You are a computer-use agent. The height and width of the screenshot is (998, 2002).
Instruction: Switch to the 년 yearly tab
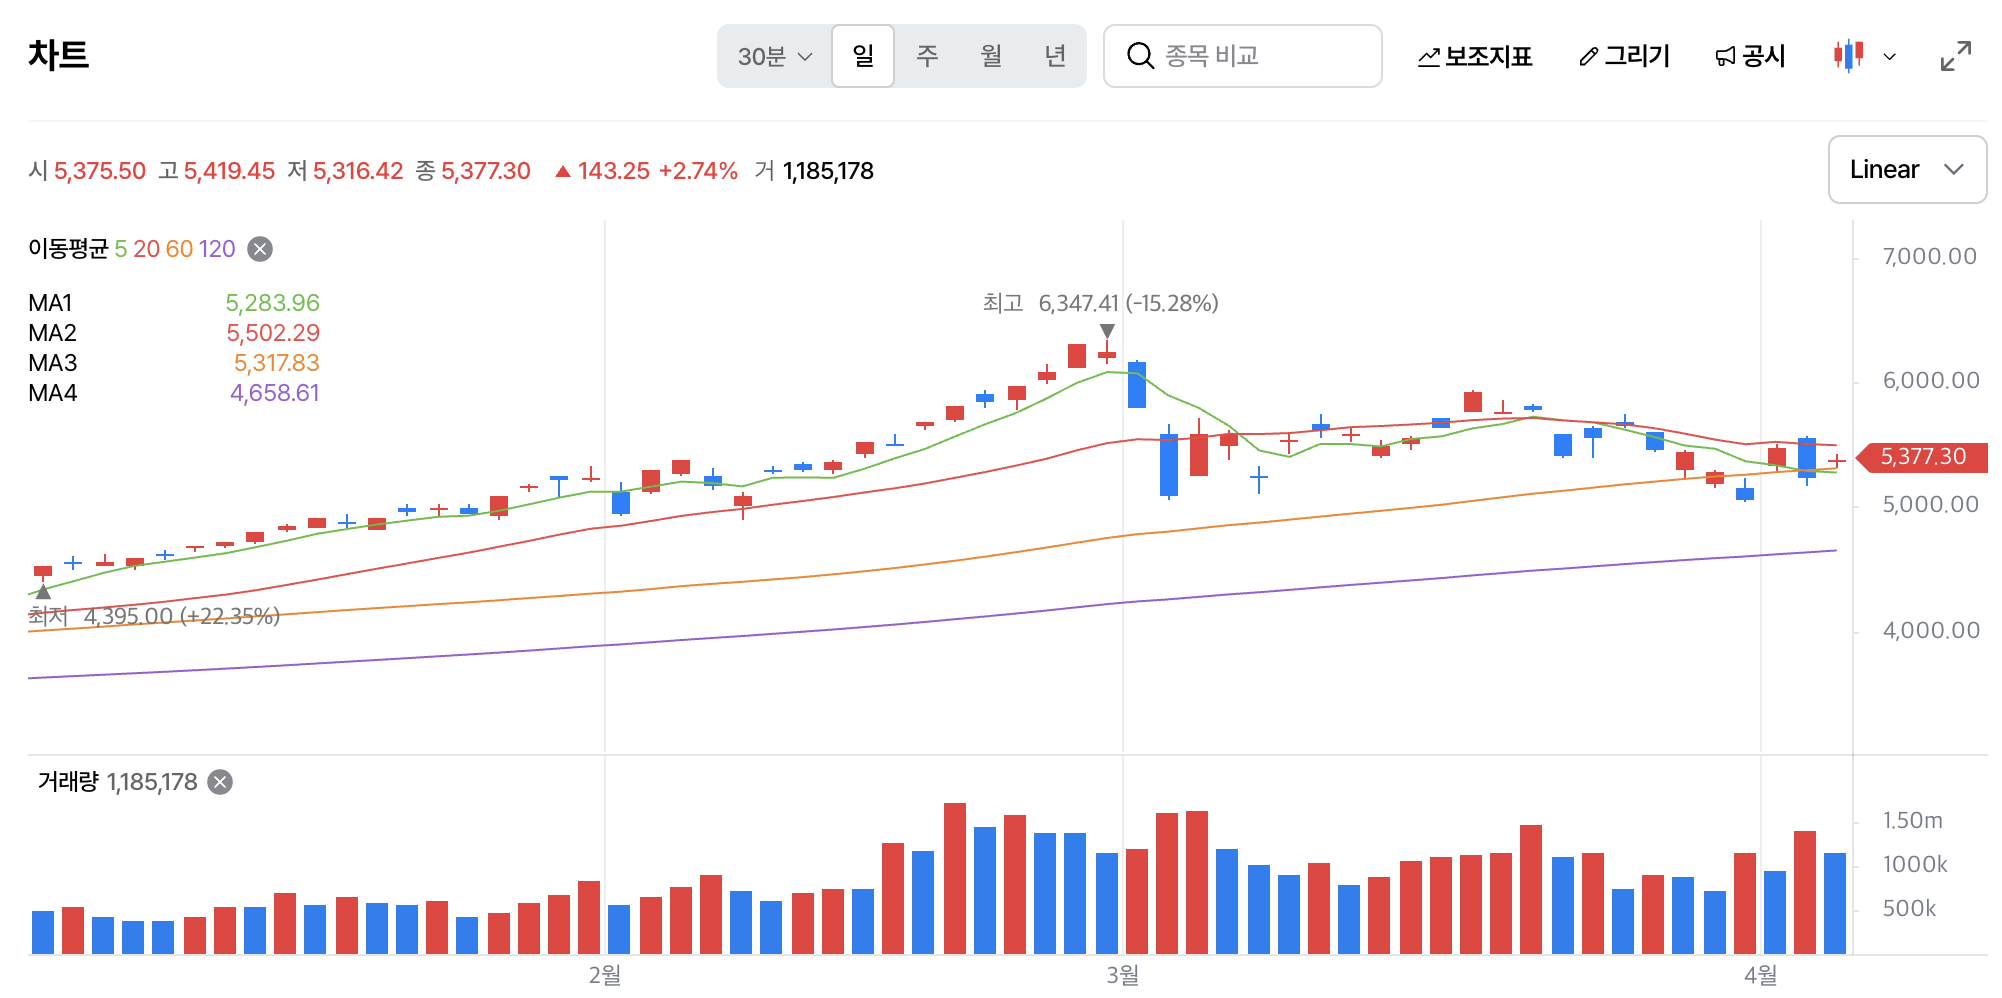point(1055,56)
